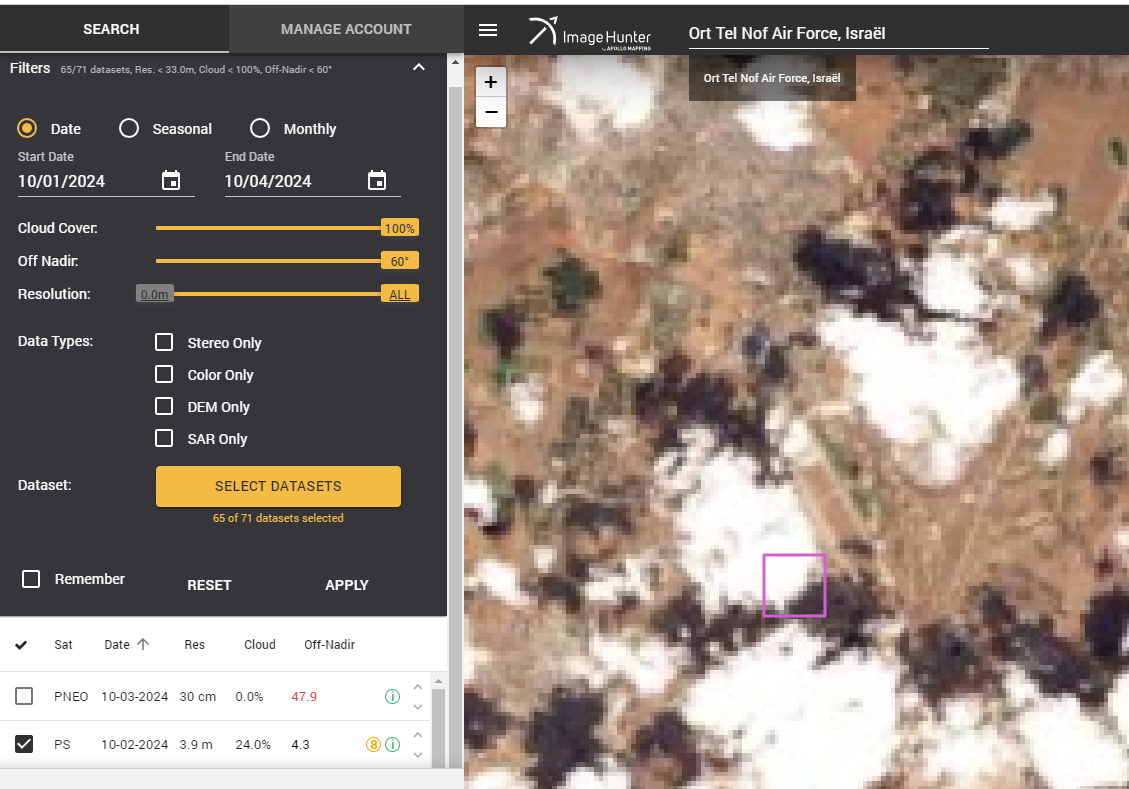The image size is (1129, 789).
Task: Click the Off Nadir slider handle
Action: click(400, 261)
